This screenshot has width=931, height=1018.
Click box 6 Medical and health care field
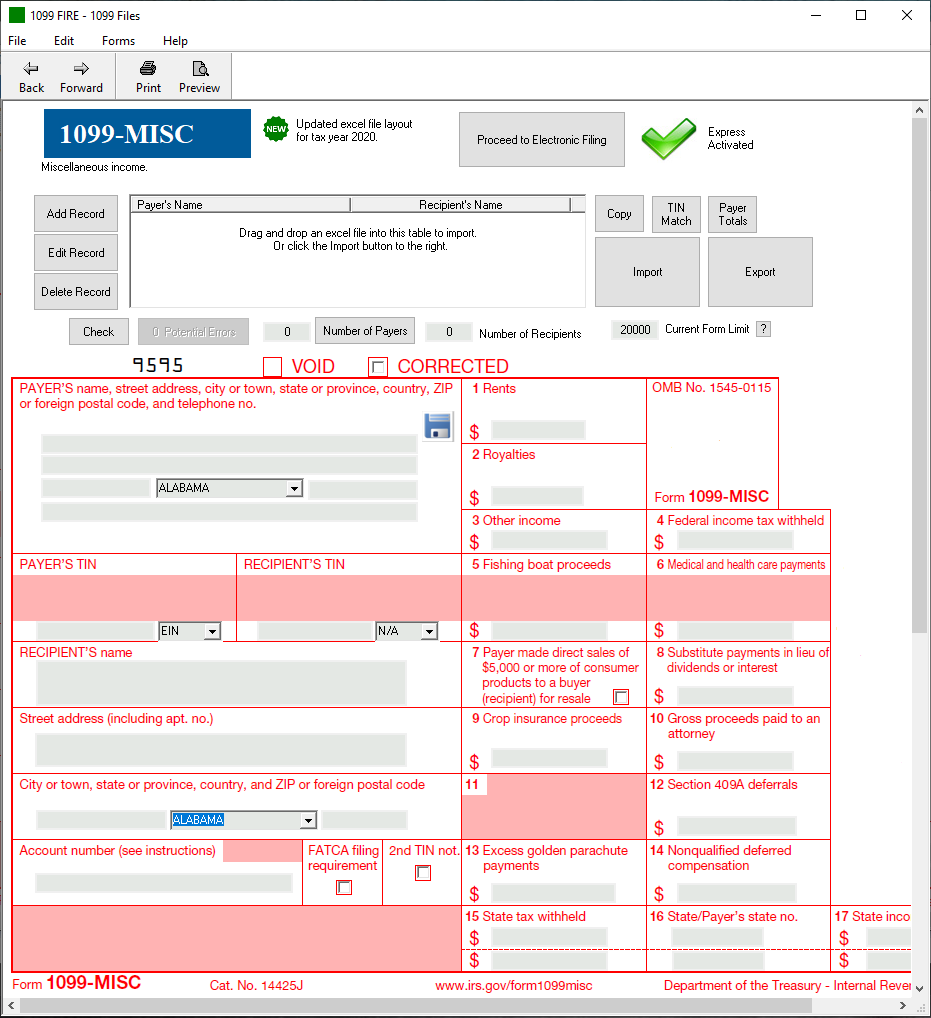pos(735,631)
